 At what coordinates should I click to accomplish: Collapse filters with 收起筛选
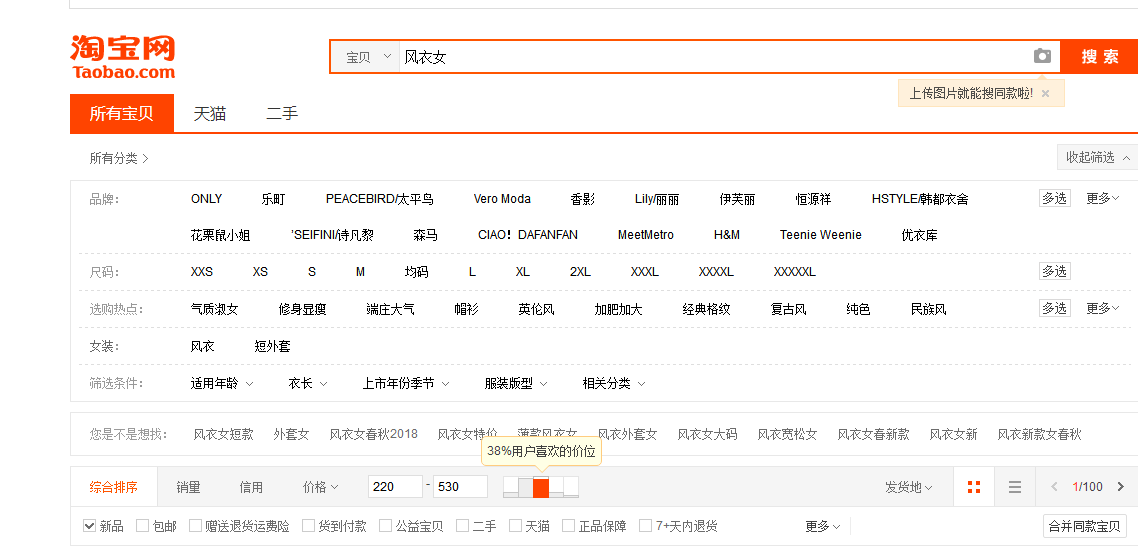(x=1097, y=158)
